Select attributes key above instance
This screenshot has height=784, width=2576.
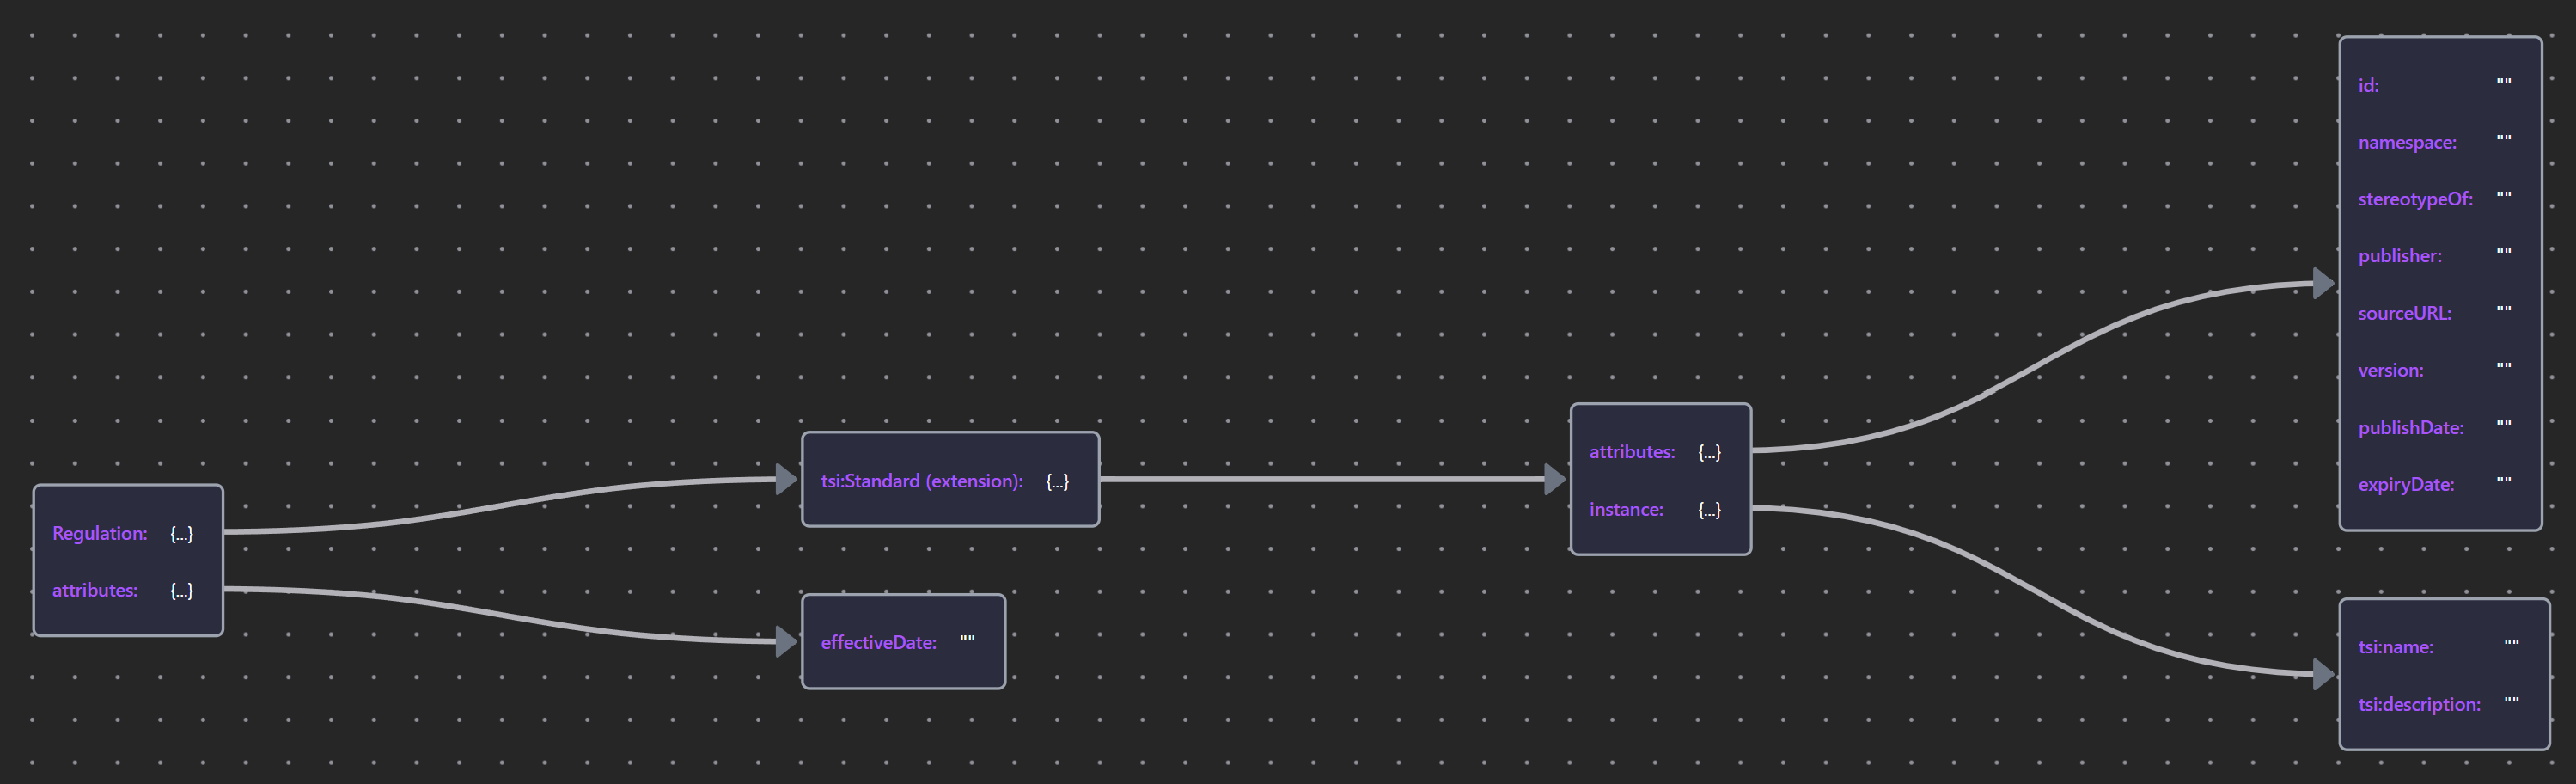click(x=1632, y=452)
